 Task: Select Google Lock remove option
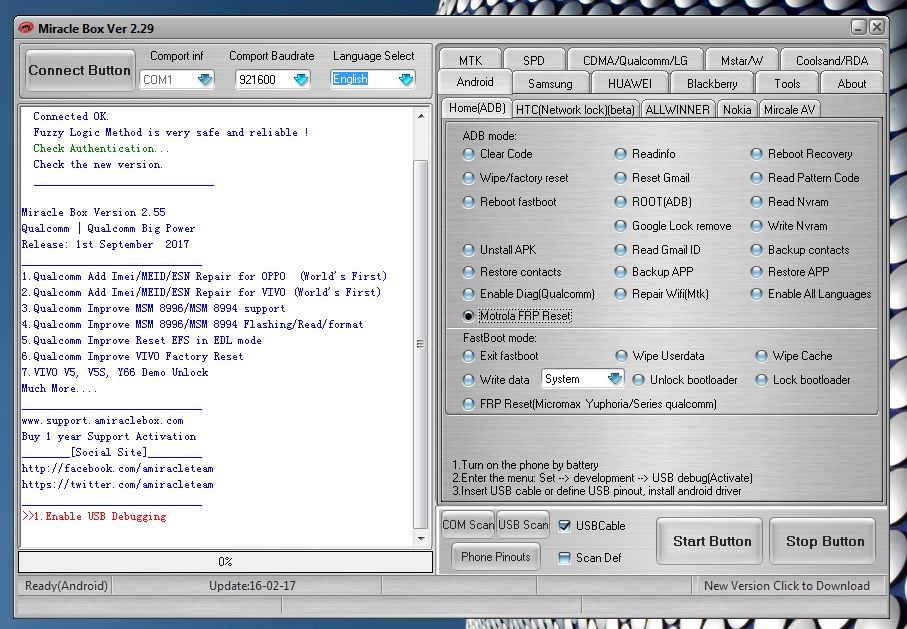tap(621, 226)
